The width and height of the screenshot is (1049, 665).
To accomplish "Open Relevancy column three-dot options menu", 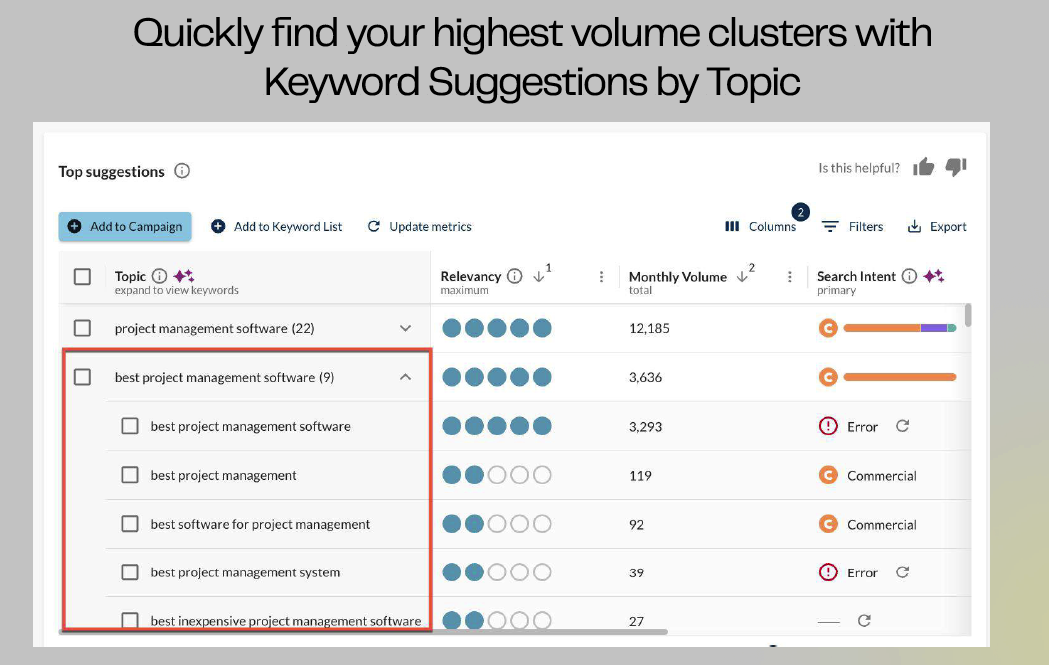I will (601, 277).
